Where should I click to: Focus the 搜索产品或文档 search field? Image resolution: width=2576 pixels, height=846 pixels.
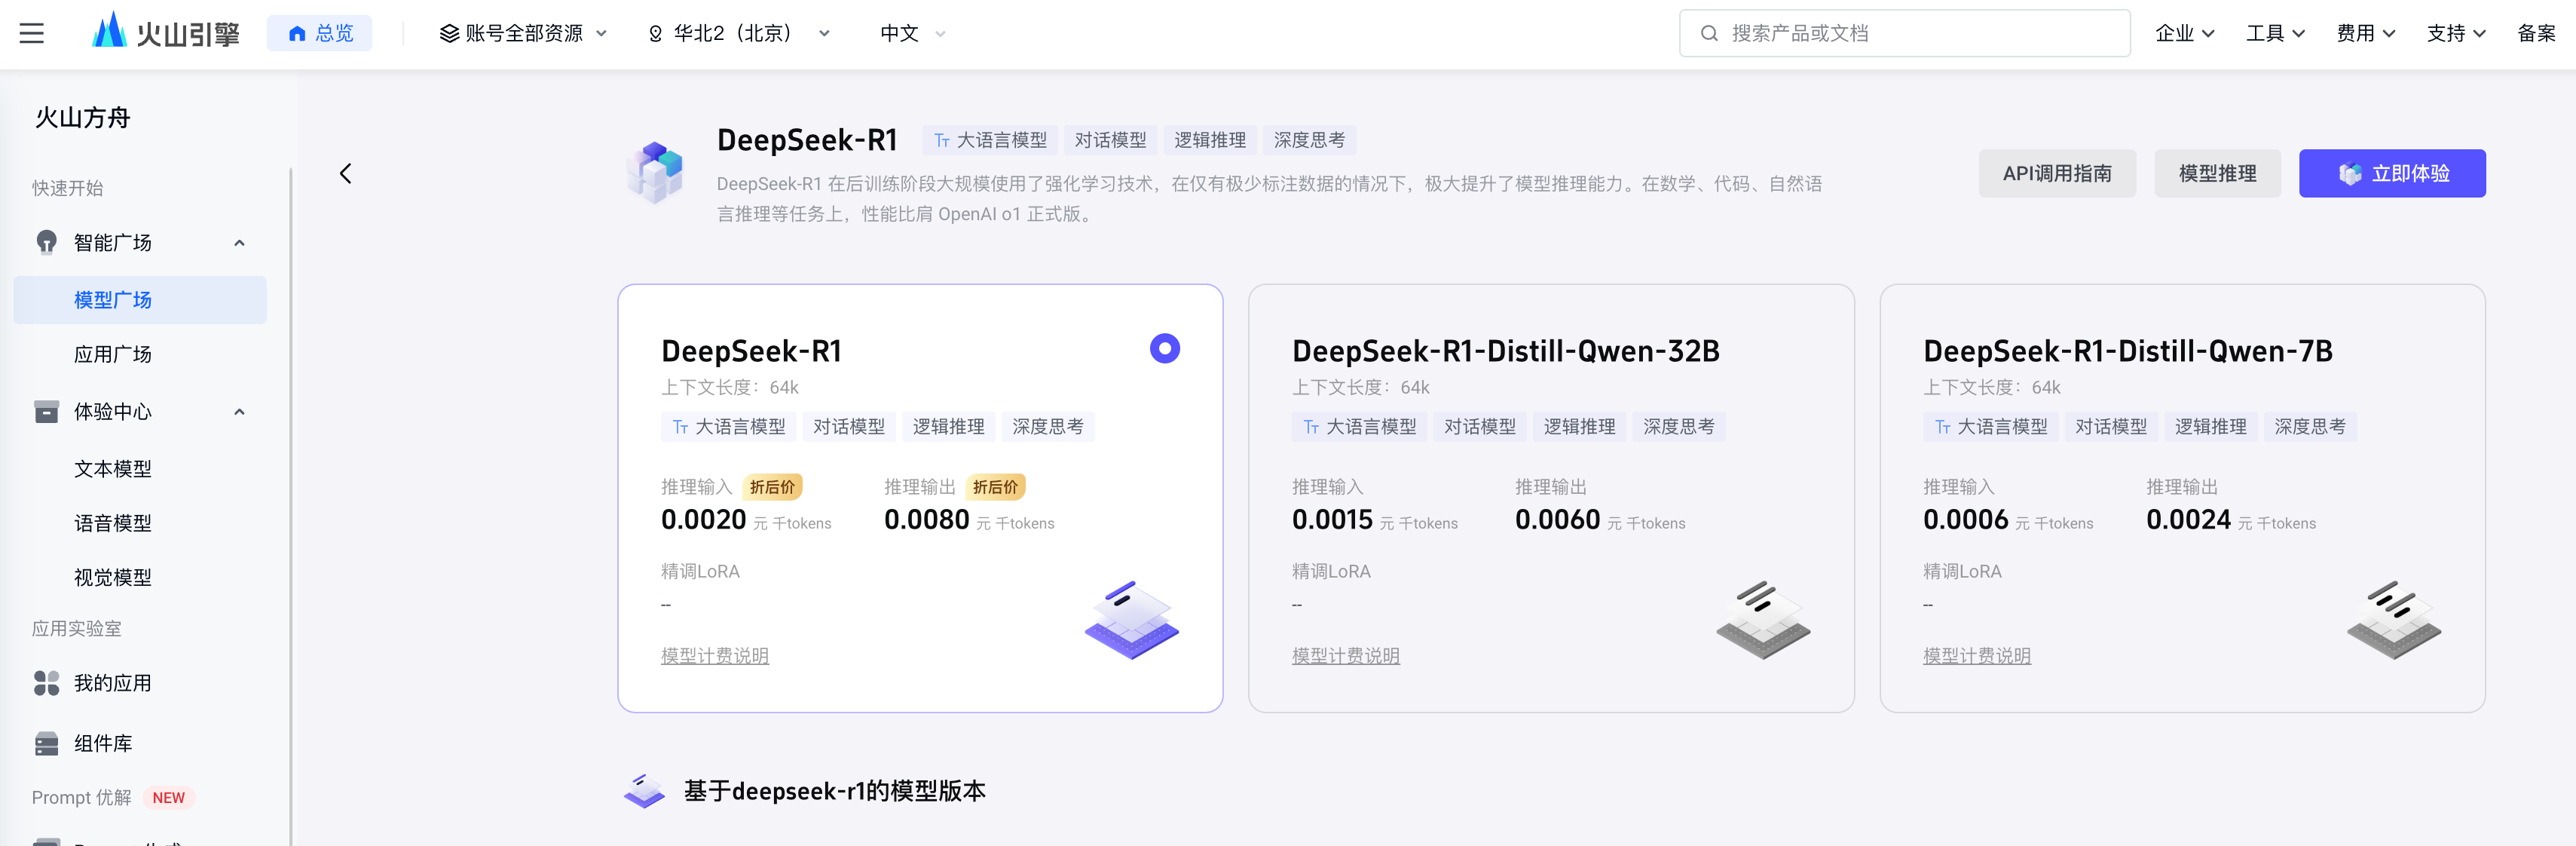point(1904,33)
